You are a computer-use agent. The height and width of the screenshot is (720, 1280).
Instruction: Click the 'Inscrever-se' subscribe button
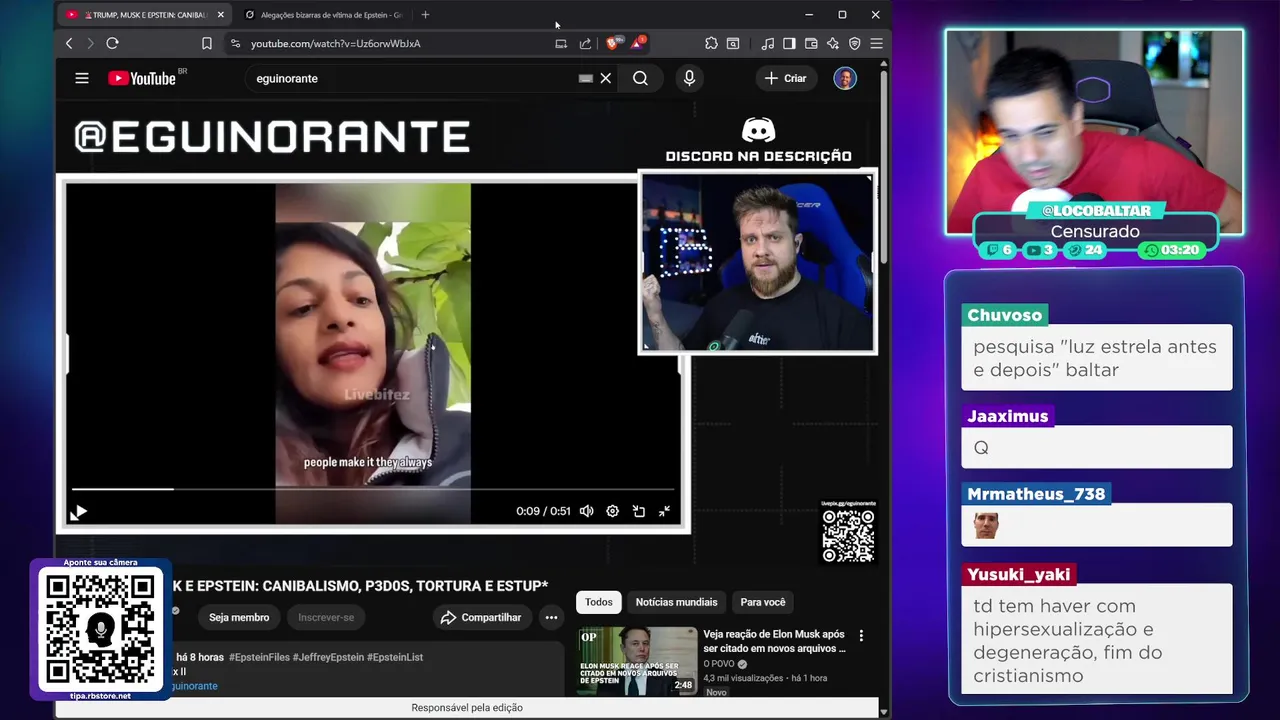click(326, 617)
